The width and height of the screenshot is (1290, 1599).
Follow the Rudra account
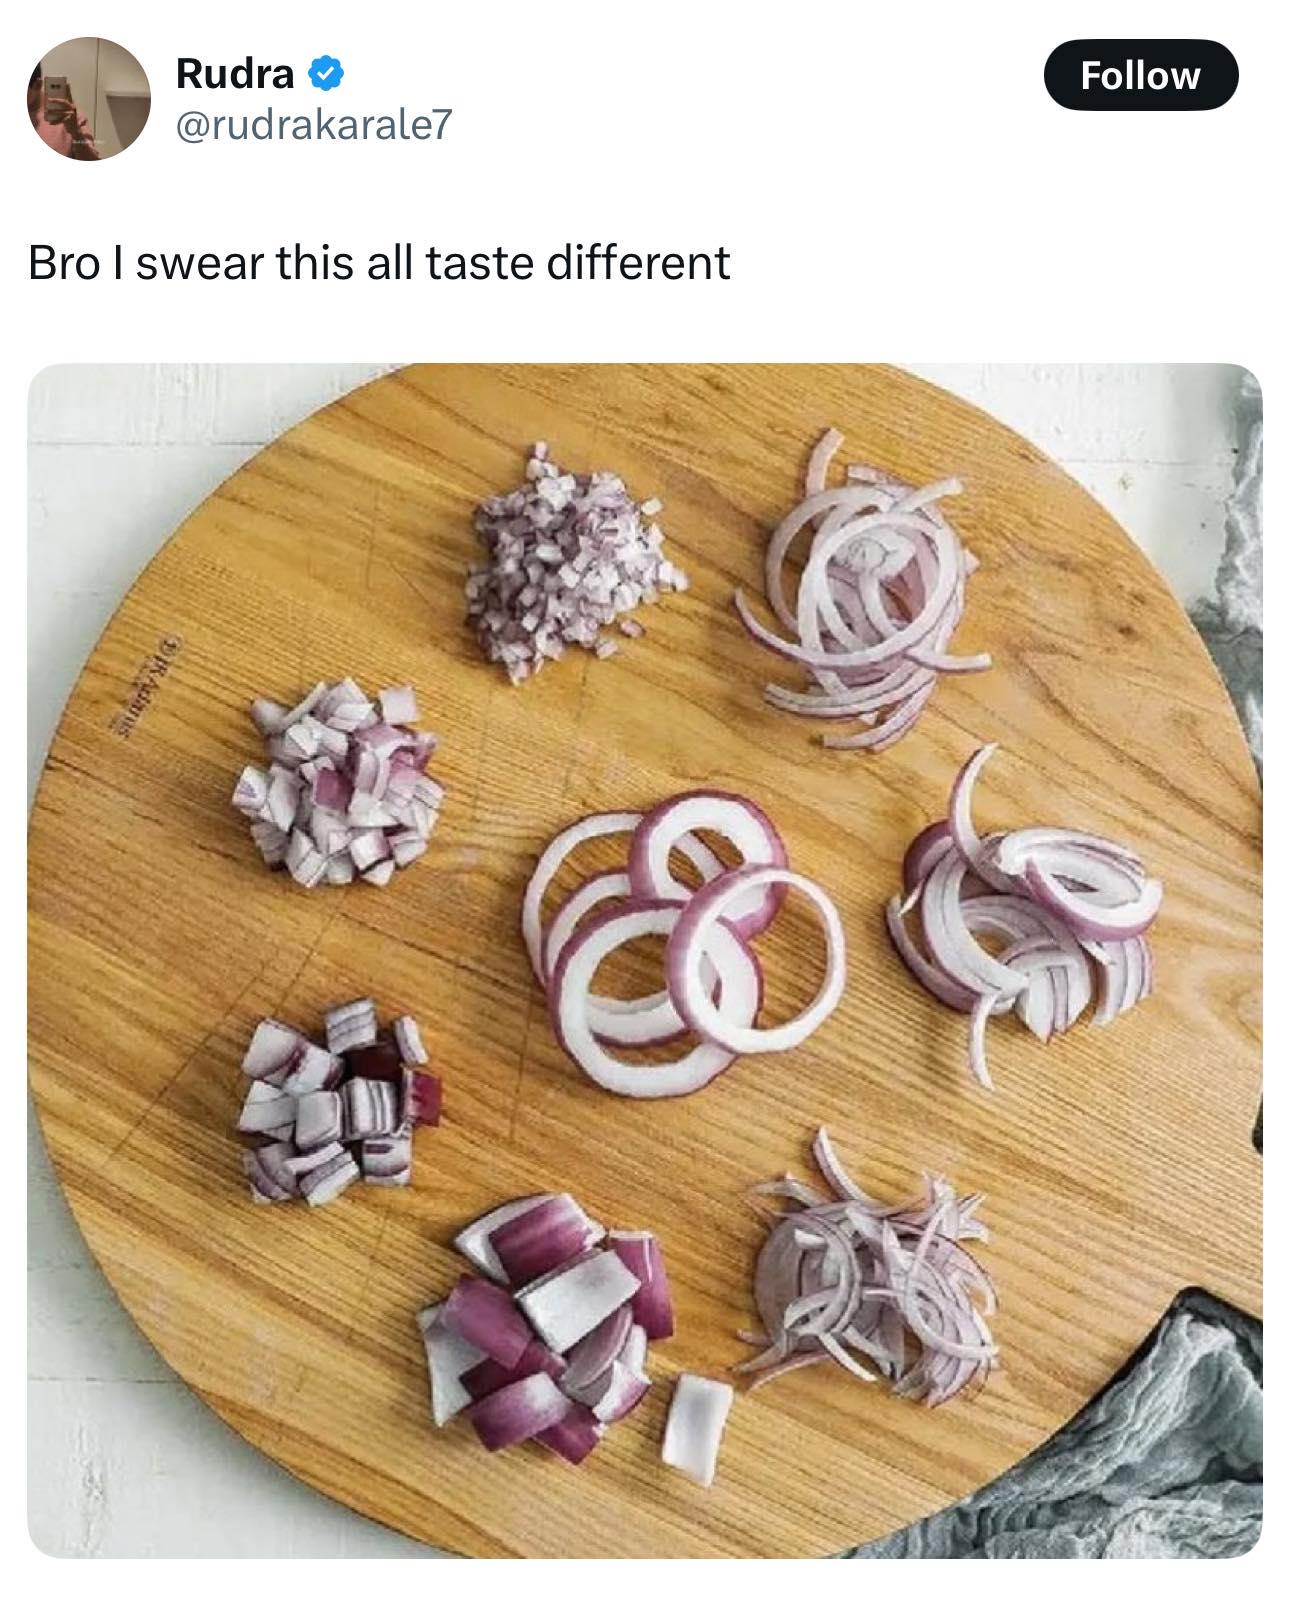coord(1140,75)
